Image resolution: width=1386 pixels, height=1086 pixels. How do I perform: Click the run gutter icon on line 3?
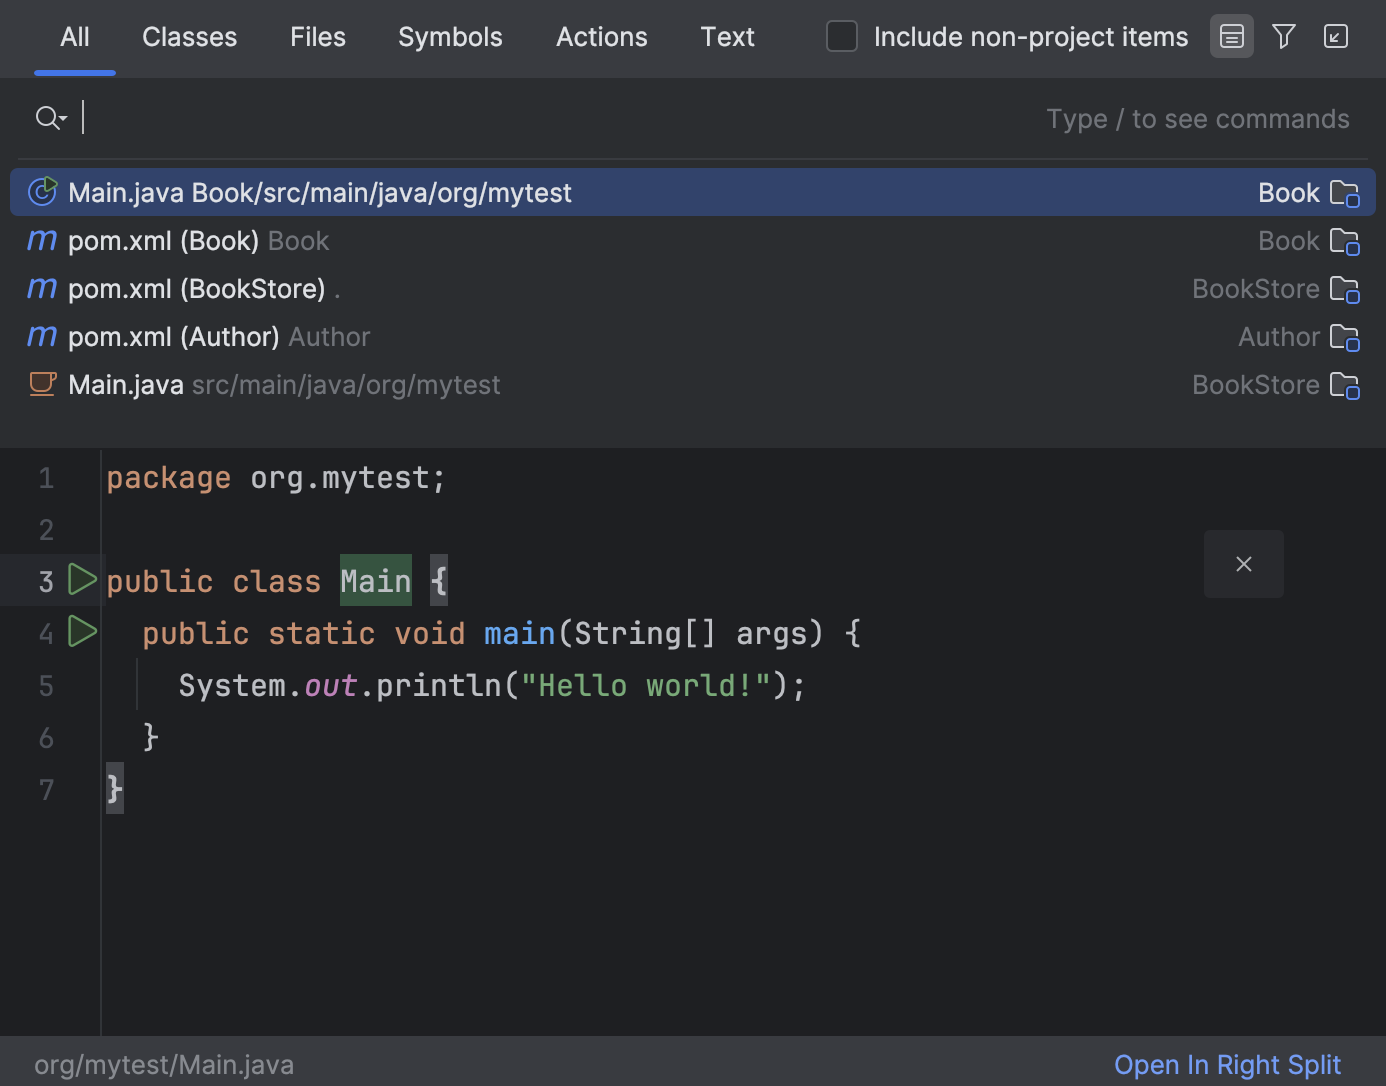click(81, 578)
